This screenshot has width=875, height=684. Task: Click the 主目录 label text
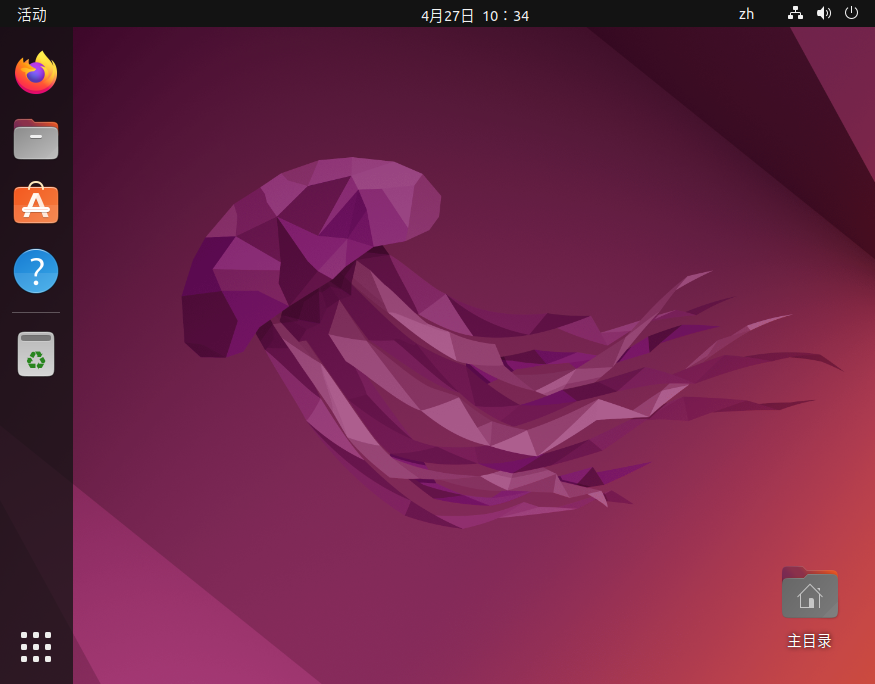point(809,641)
